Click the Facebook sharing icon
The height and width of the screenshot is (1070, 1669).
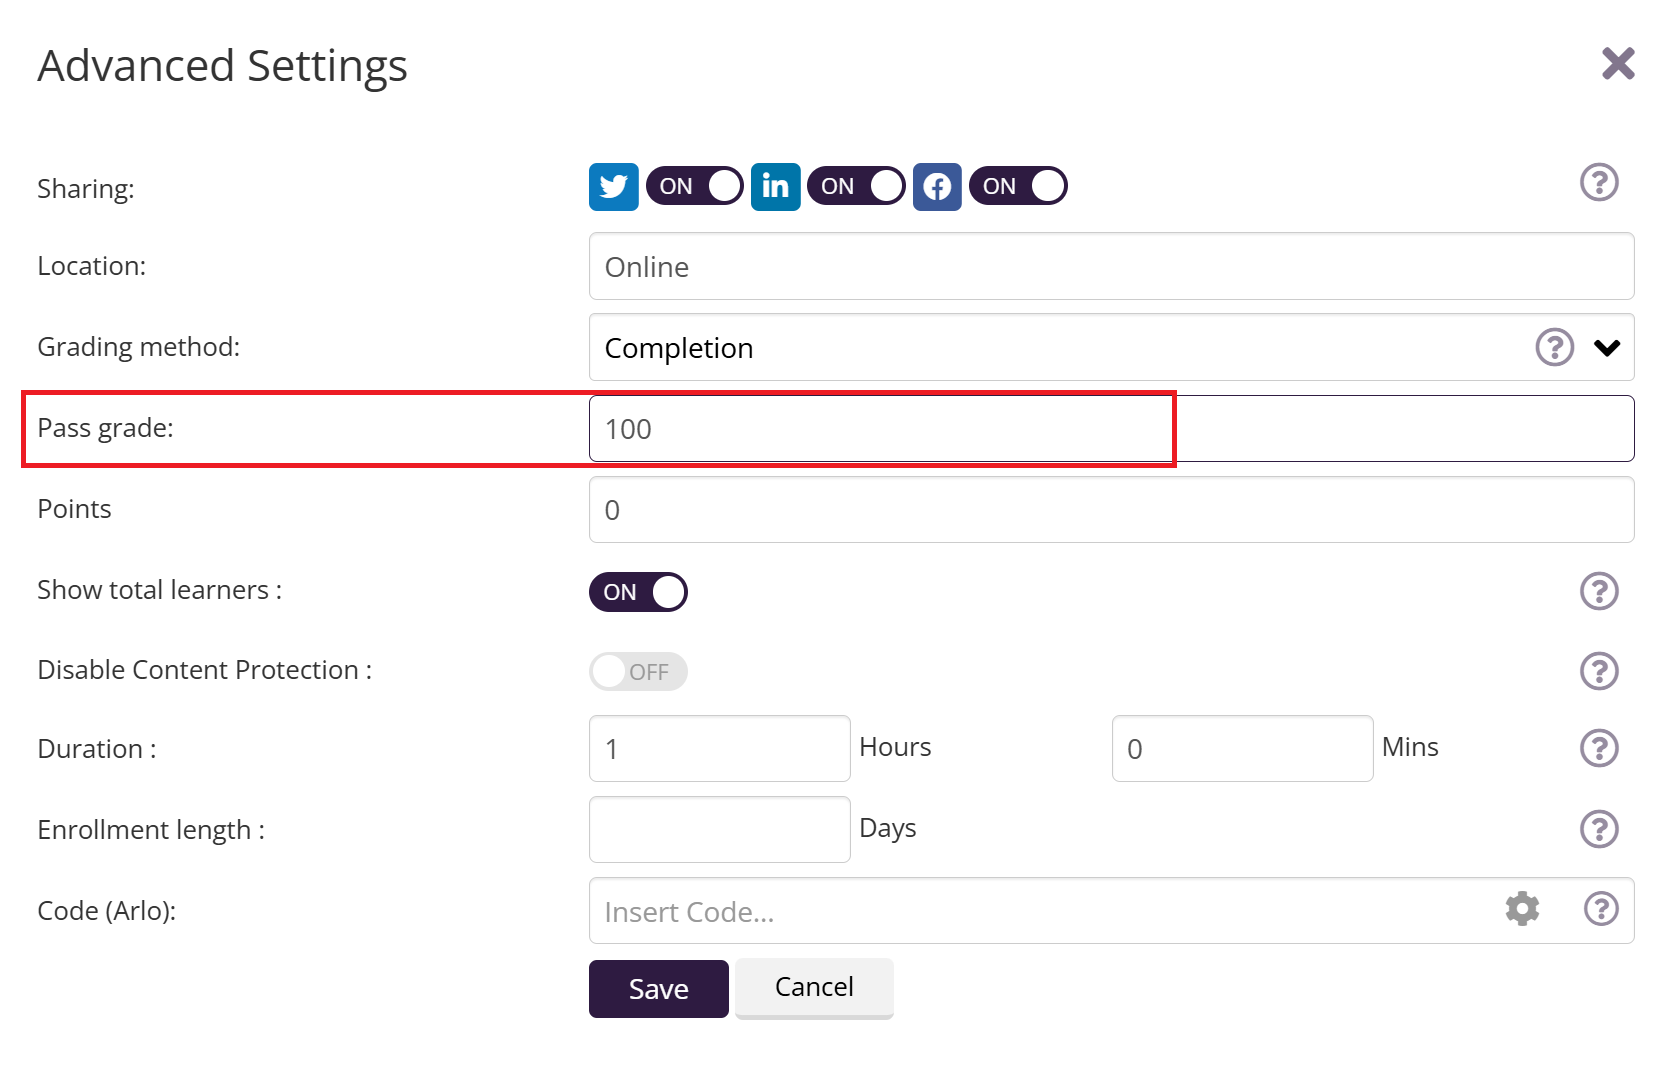pyautogui.click(x=937, y=187)
